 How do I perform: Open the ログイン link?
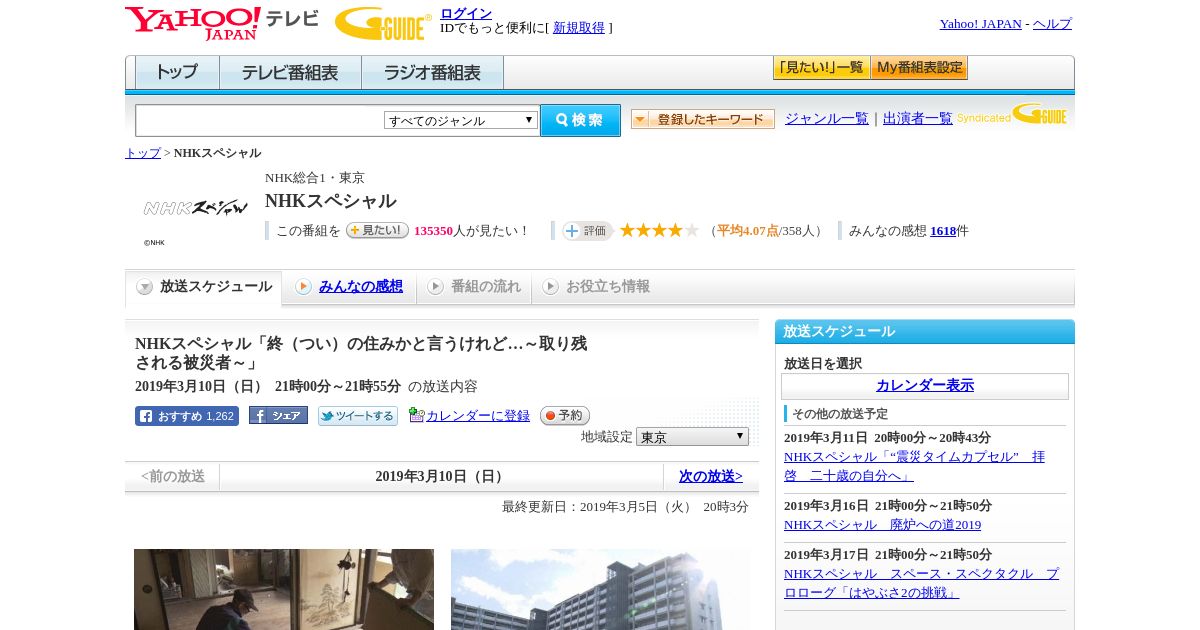[466, 13]
